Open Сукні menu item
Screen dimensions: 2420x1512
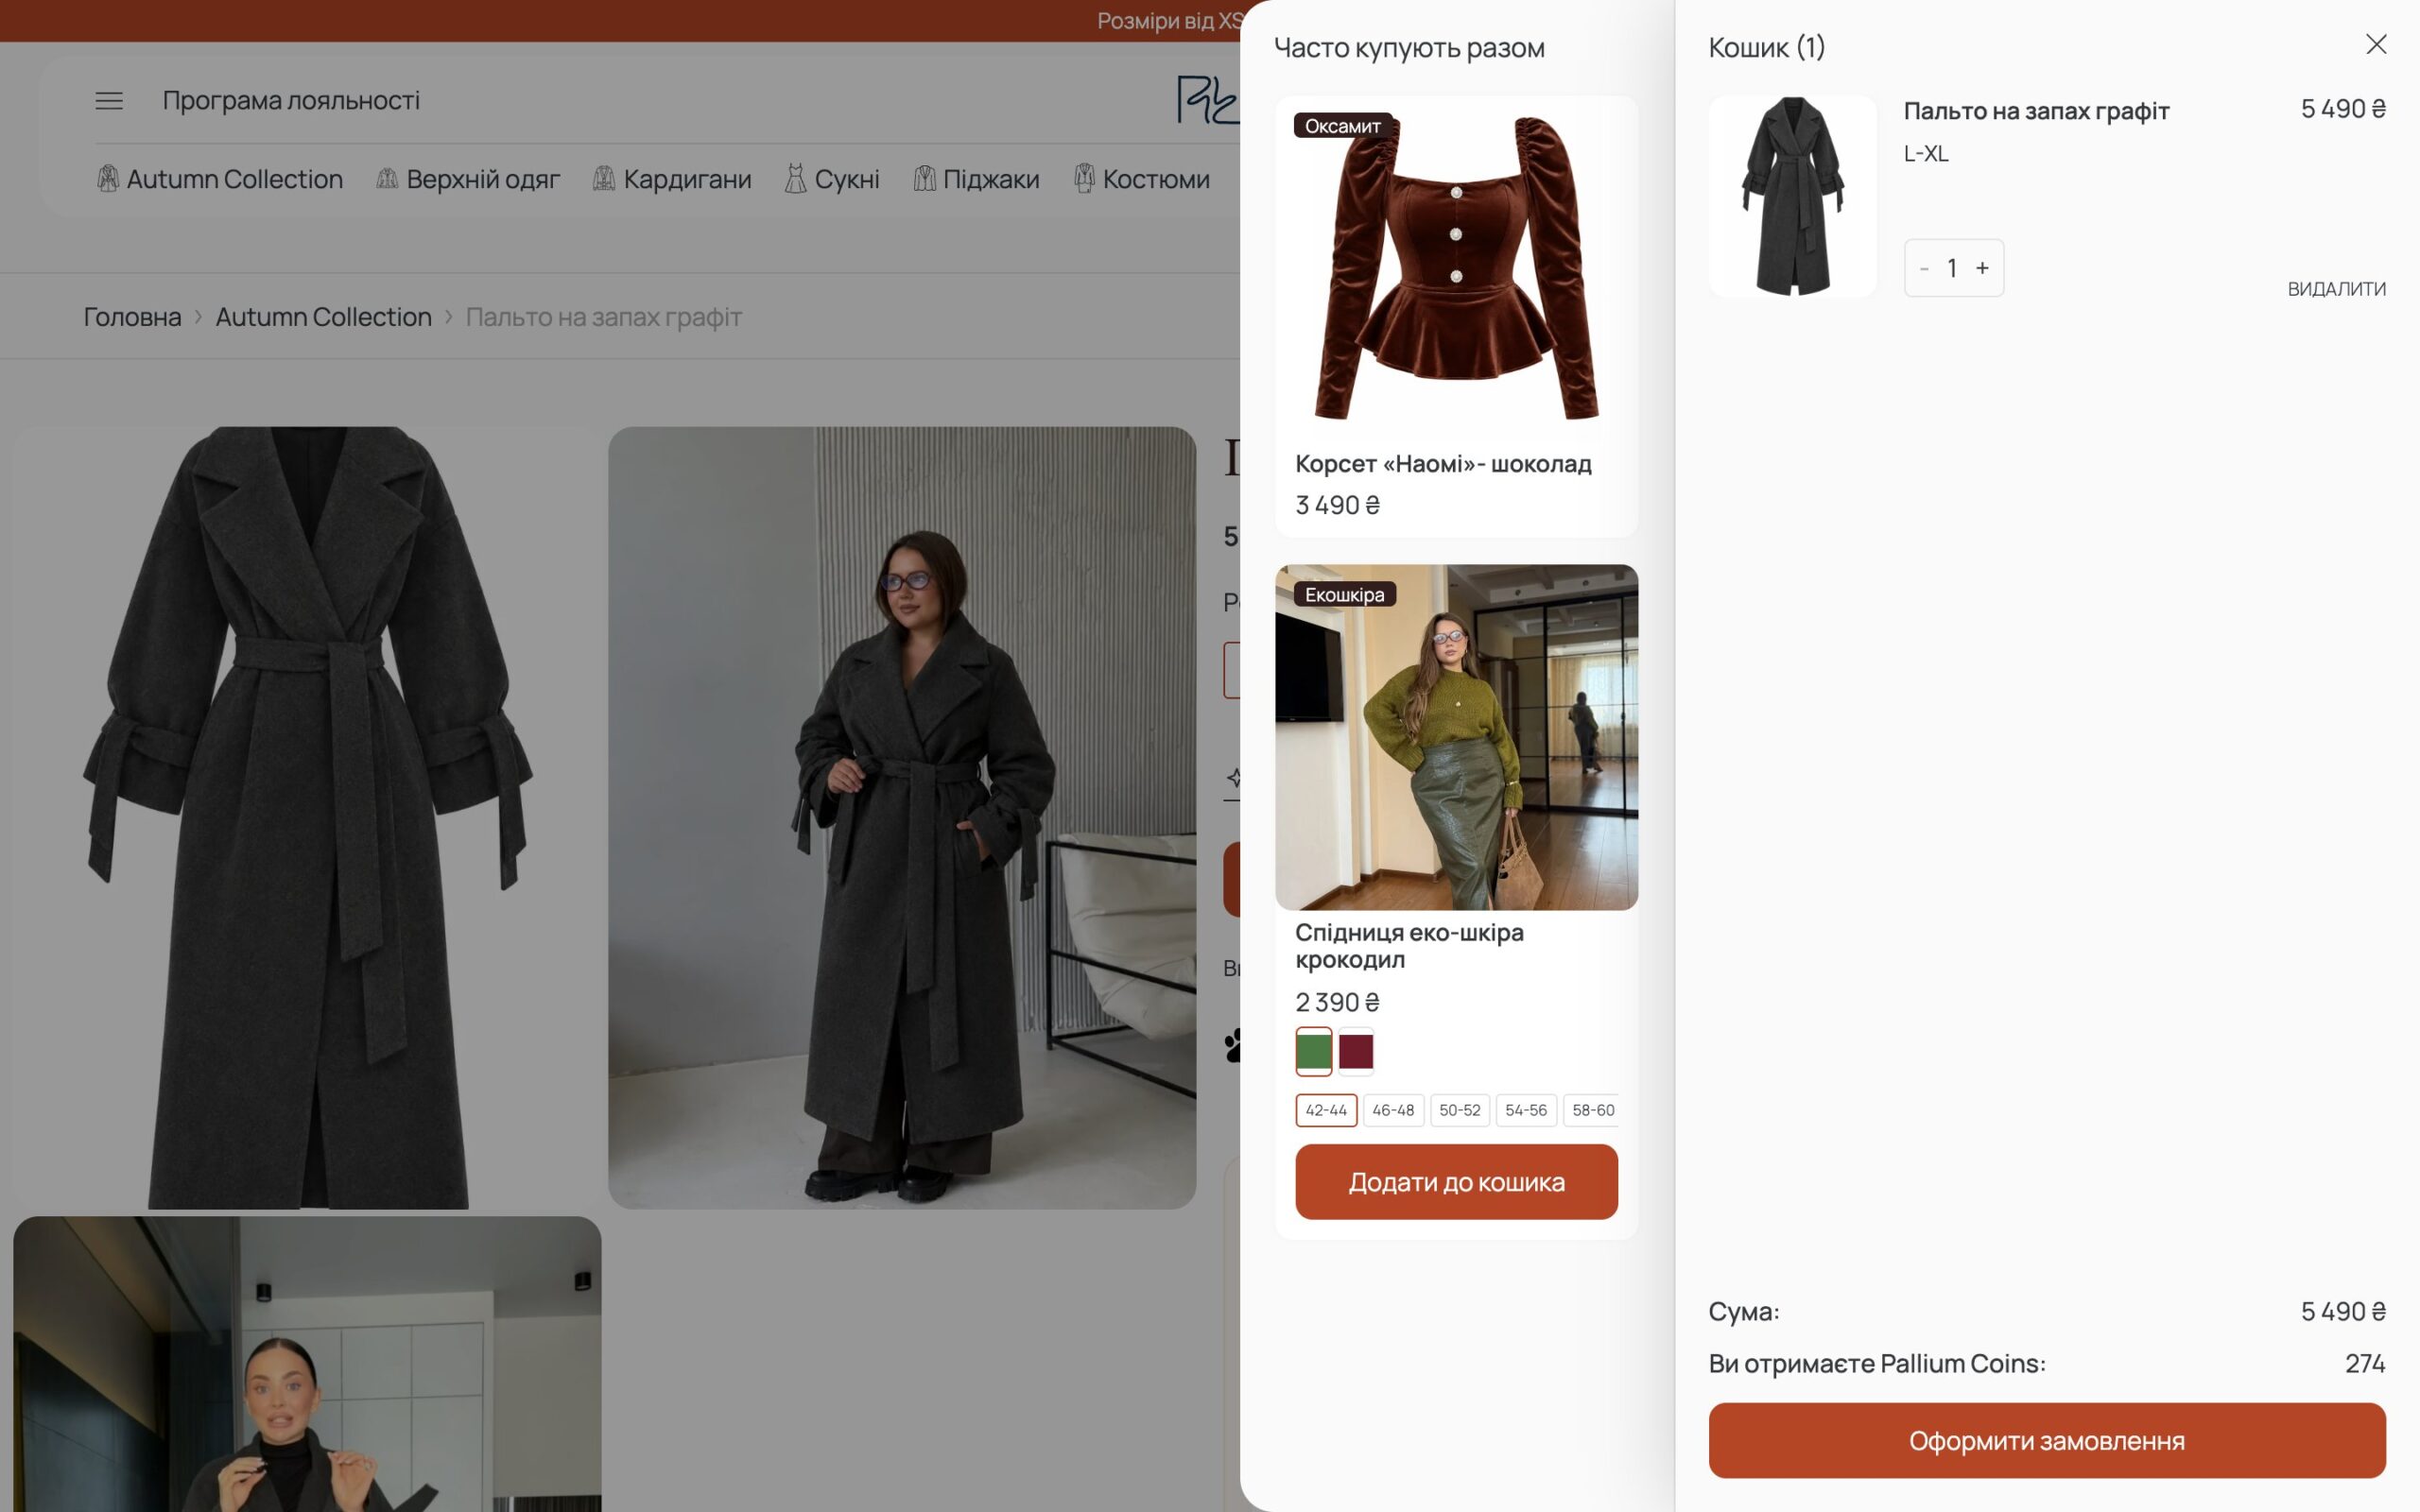tap(847, 179)
